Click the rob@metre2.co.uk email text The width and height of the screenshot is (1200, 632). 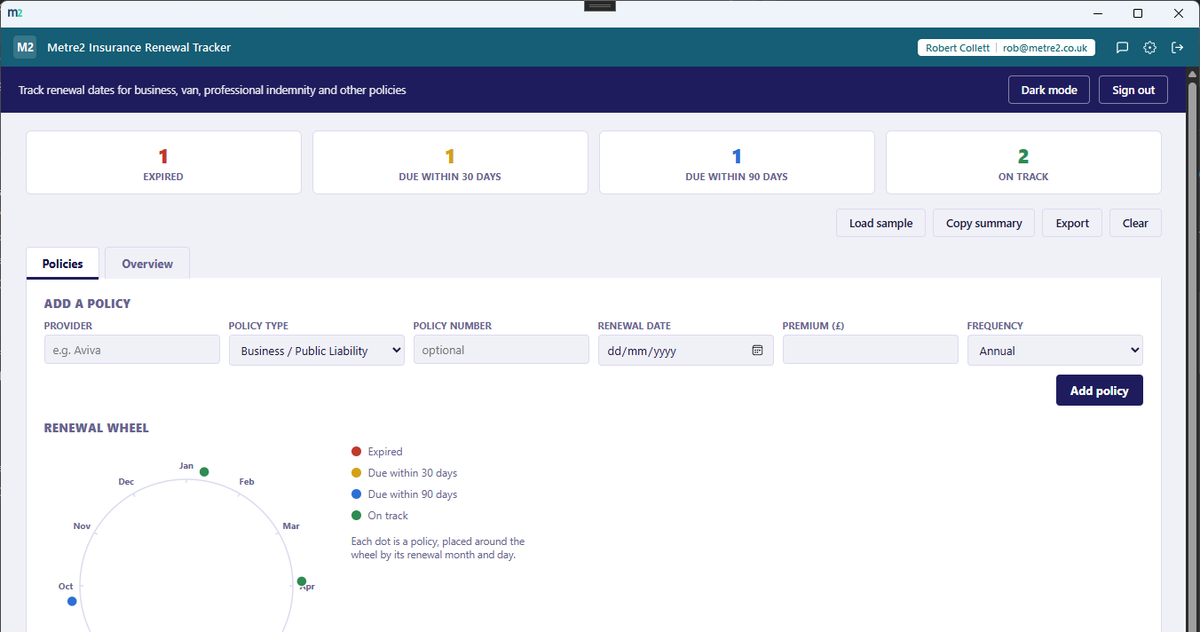1046,47
